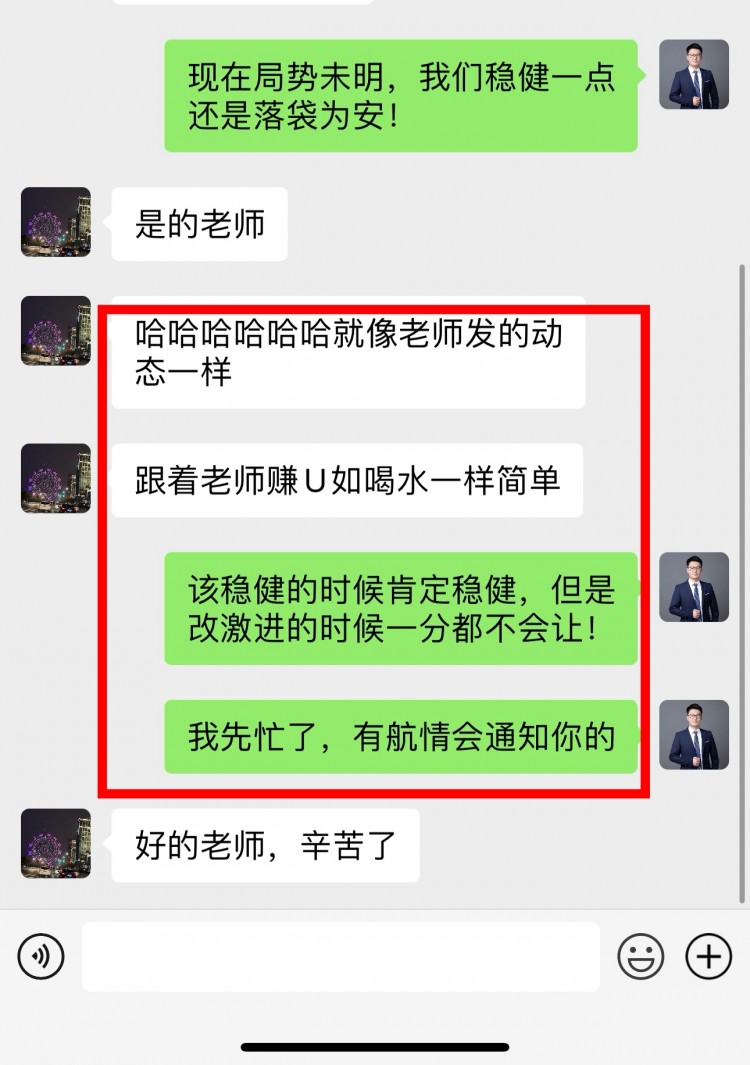The height and width of the screenshot is (1065, 750).
Task: Select the 好的老师，辛苦了 message bubble
Action: tap(266, 846)
